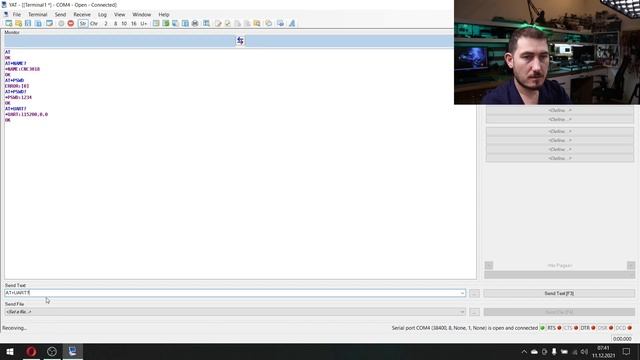The image size is (640, 360).
Task: Click the fourth blue save-as toolbar icon
Action: [38, 23]
